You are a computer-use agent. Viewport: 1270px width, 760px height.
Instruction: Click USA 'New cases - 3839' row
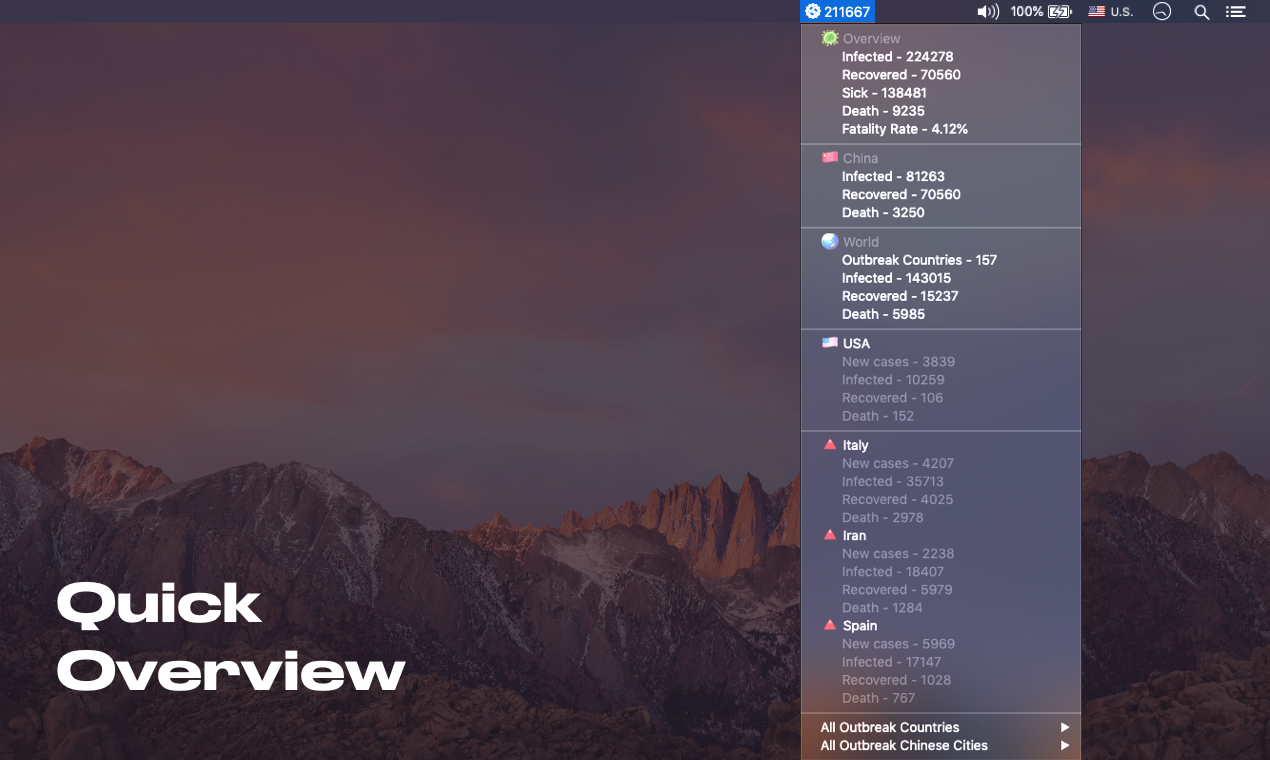(x=941, y=362)
